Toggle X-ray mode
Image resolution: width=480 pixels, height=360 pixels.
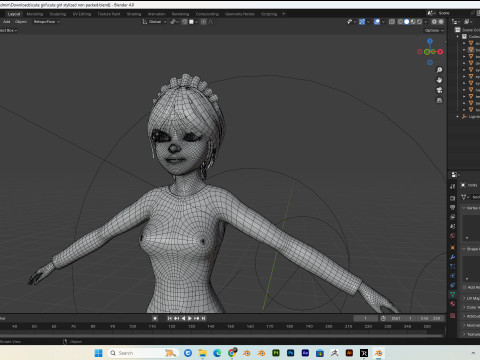pos(392,22)
